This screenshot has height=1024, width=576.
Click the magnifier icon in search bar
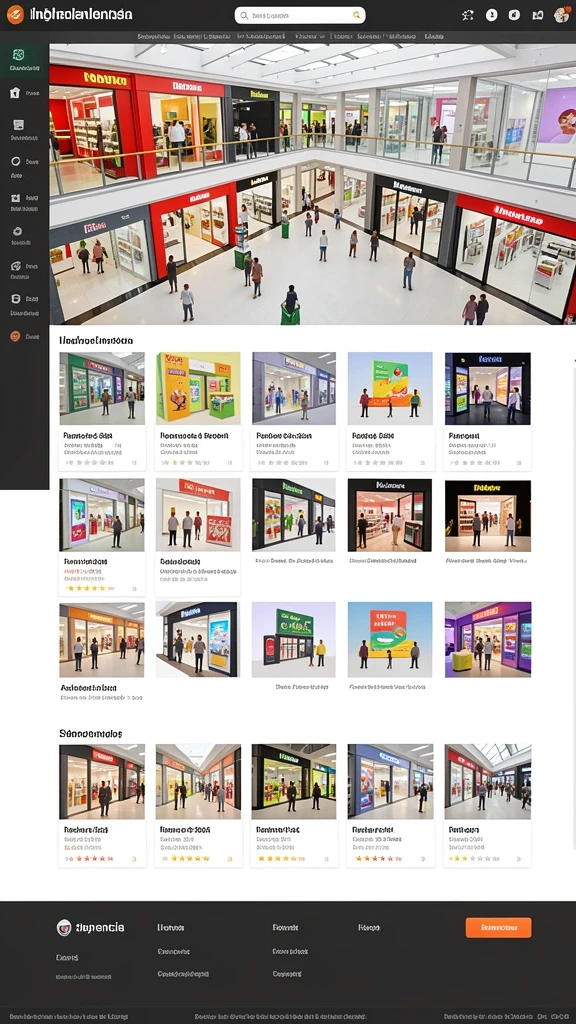click(x=244, y=15)
